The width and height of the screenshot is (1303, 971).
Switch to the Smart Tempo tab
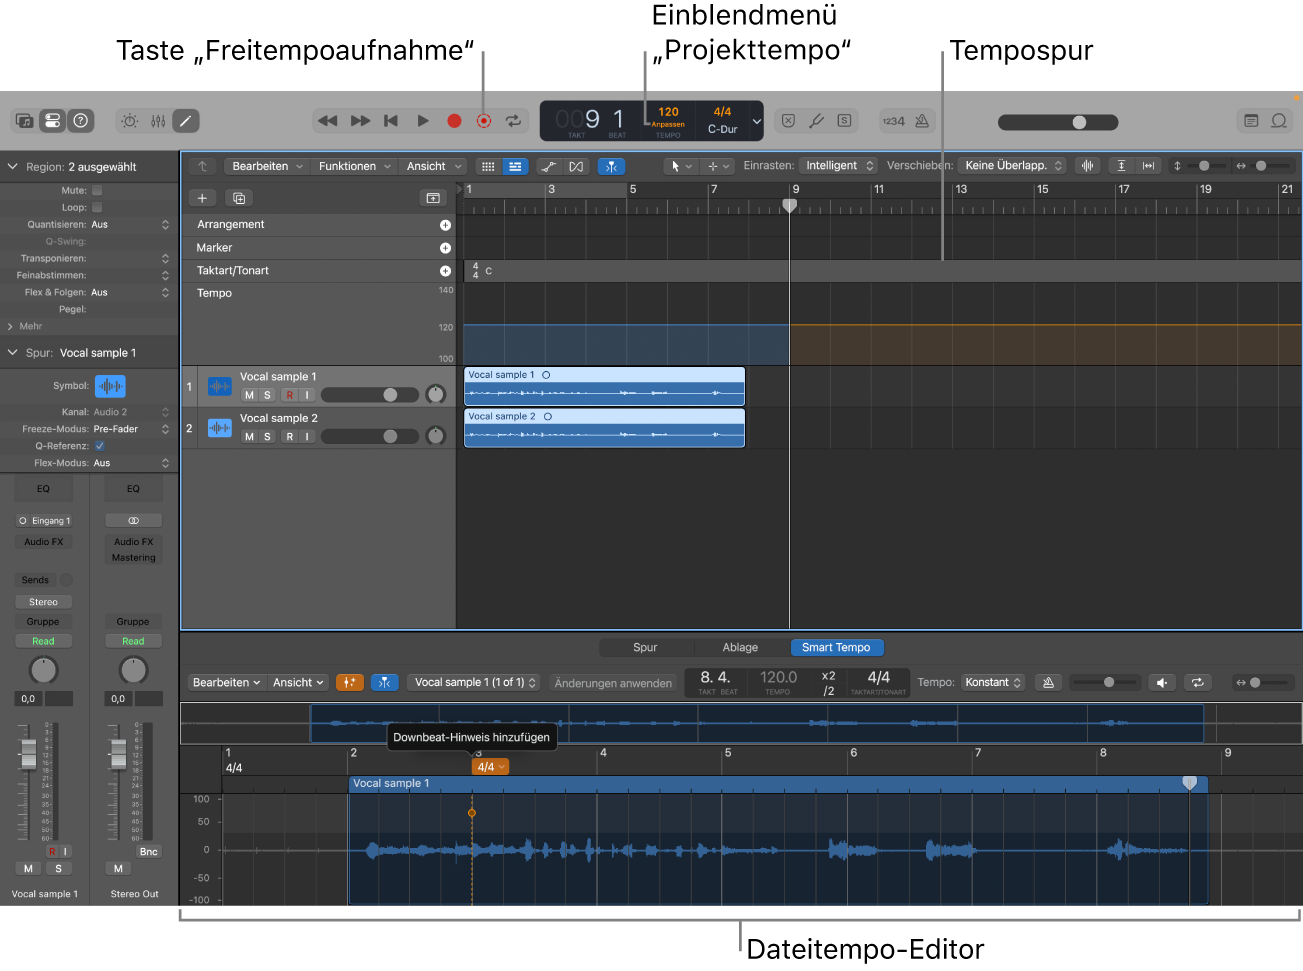point(836,647)
